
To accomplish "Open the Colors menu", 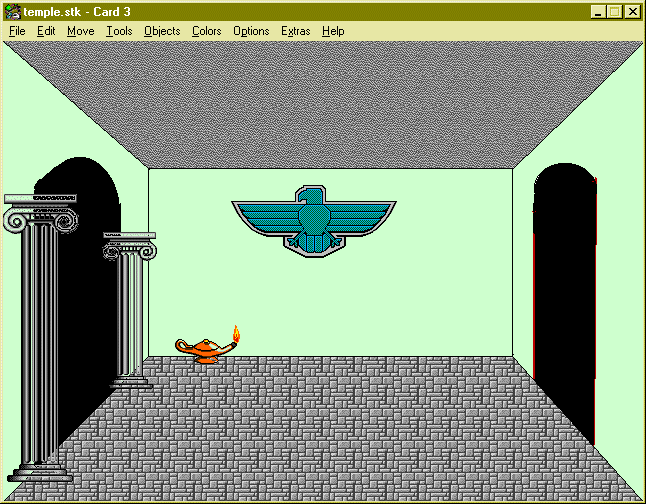I will pos(206,31).
